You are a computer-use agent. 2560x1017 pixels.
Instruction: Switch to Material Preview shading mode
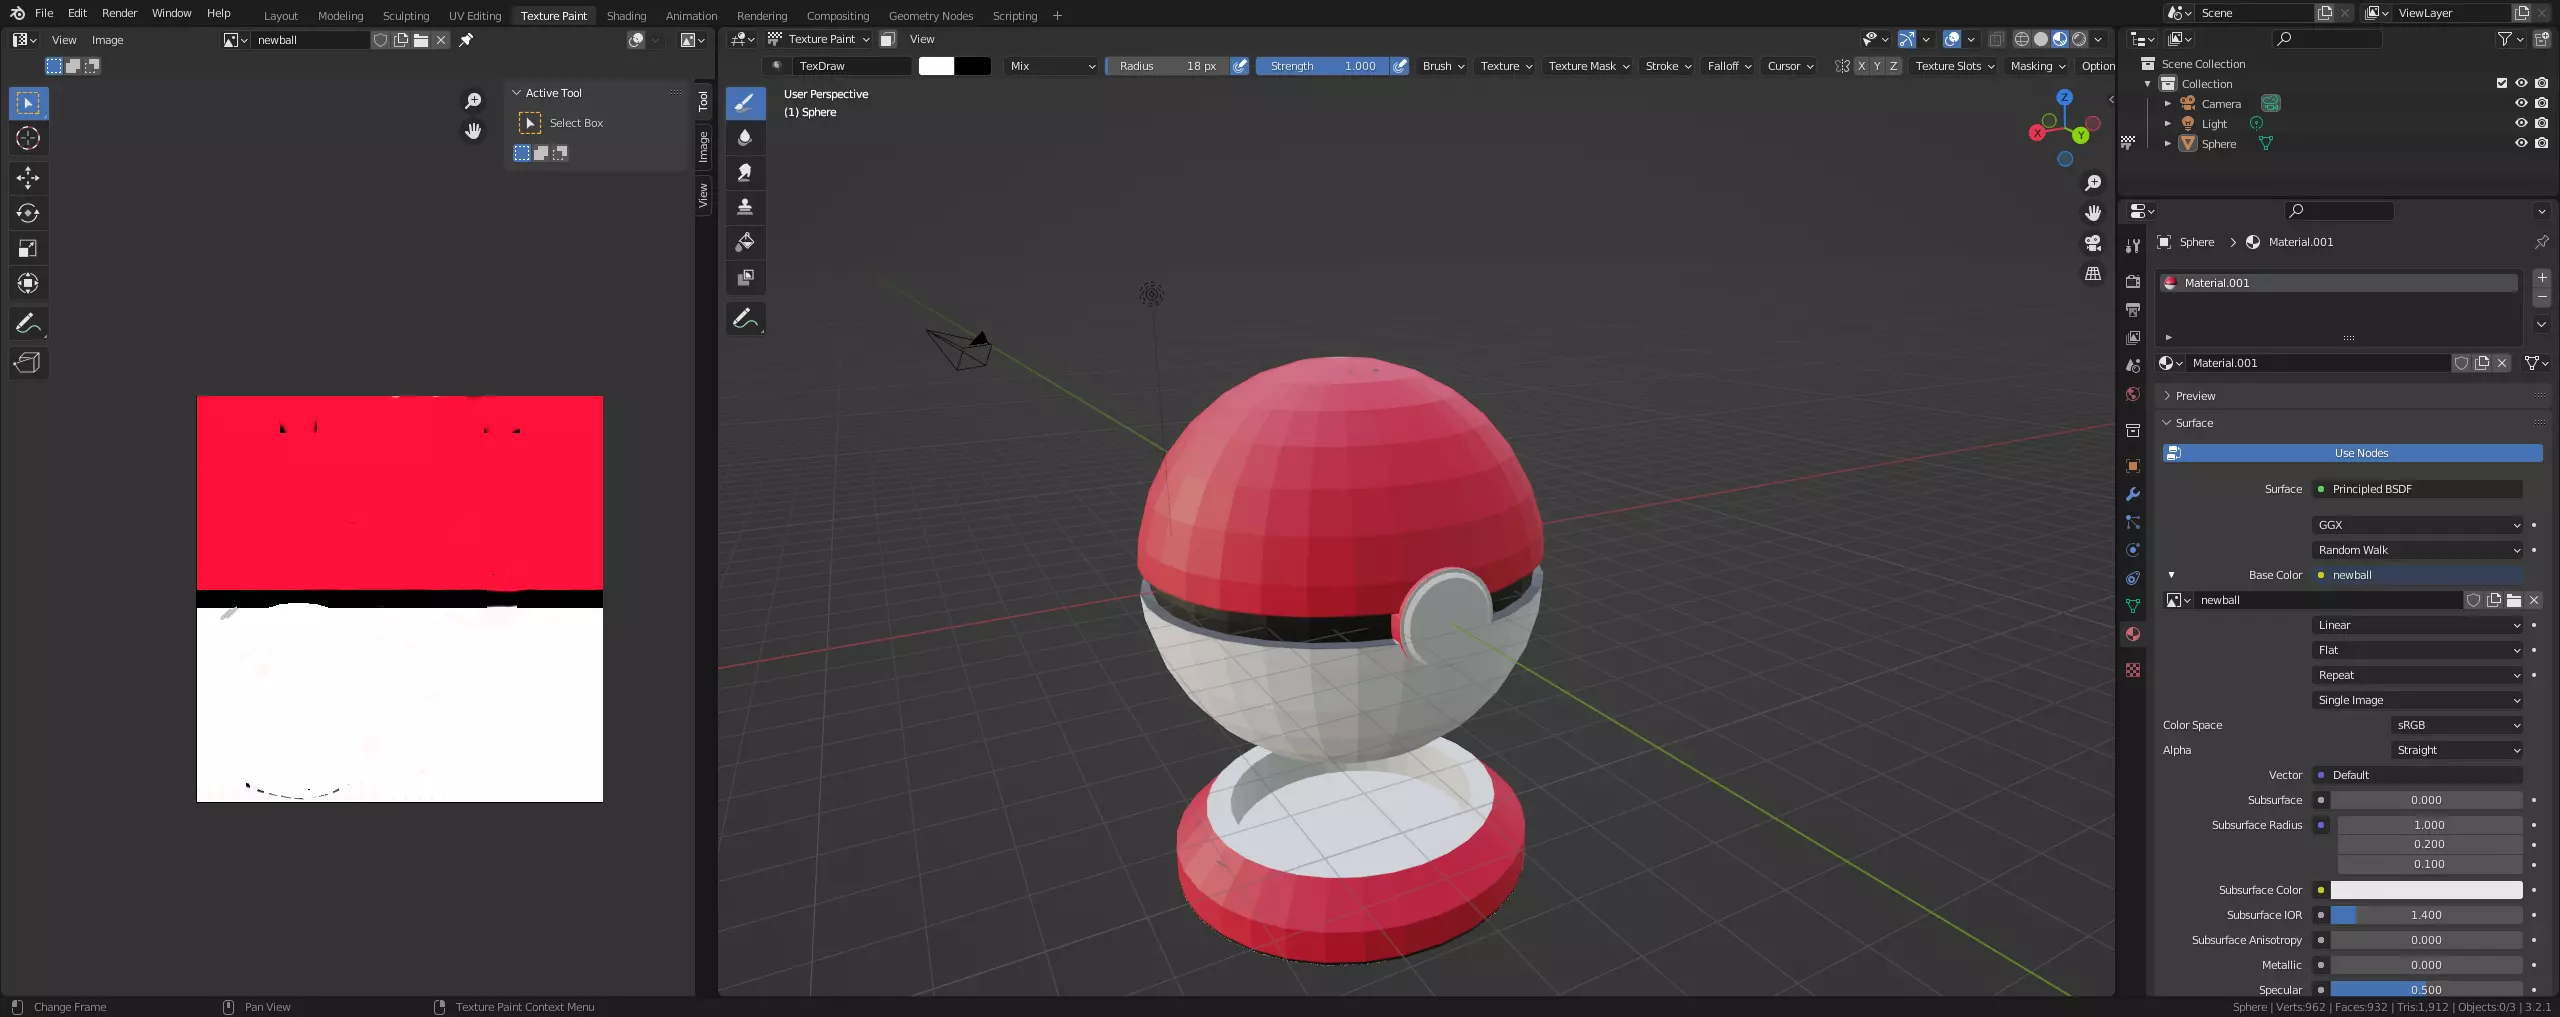pos(2060,39)
